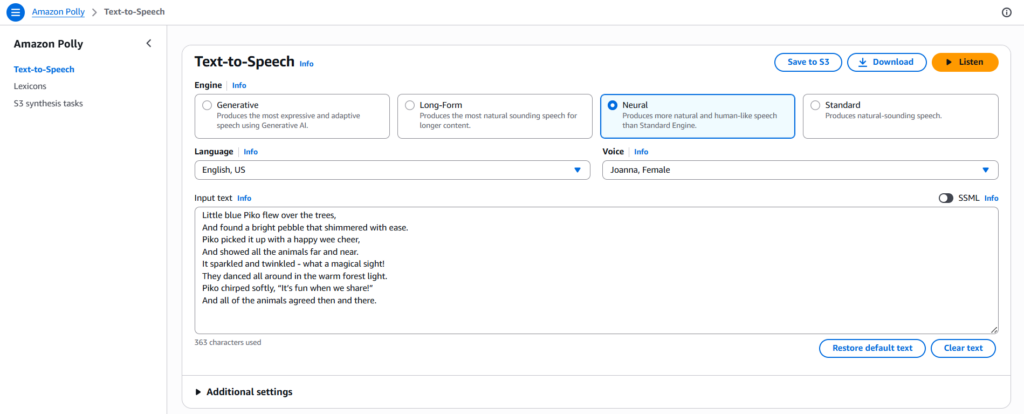Collapse the Amazon Polly side panel

149,44
